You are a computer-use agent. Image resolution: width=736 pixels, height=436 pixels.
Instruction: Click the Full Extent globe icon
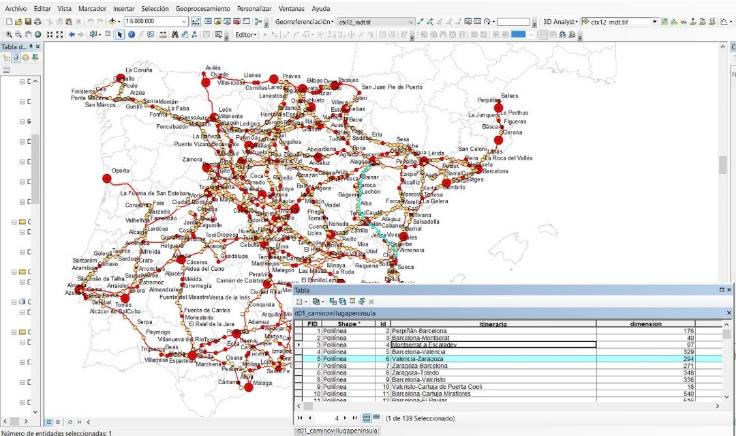coord(38,35)
